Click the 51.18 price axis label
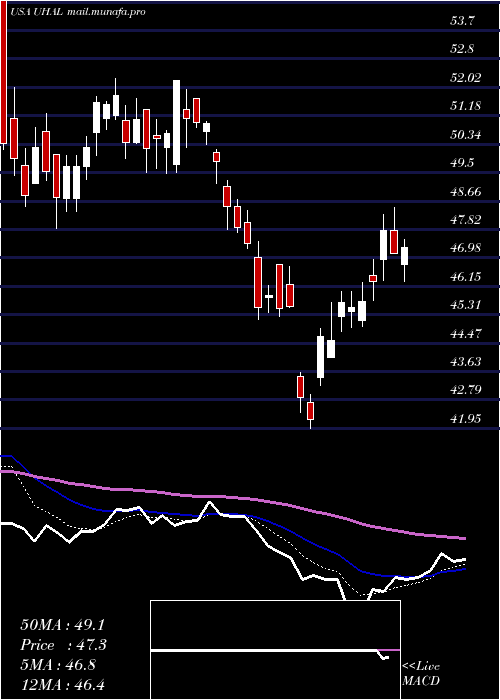The image size is (500, 700). [466, 106]
